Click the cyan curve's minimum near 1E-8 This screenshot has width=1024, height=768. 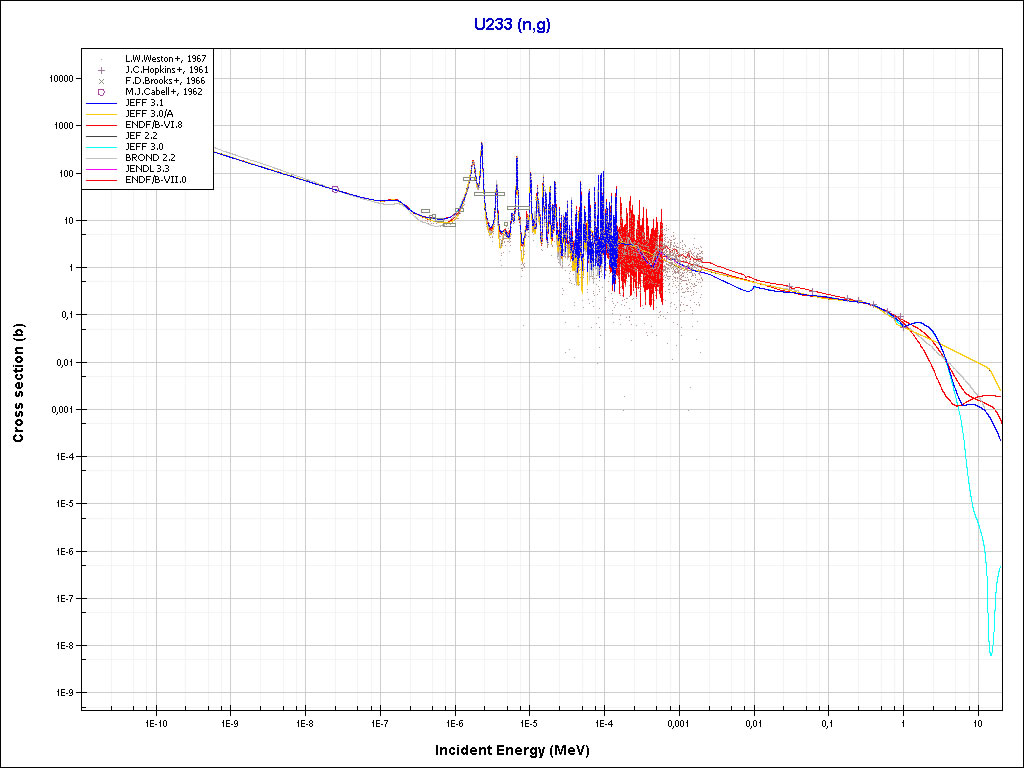click(990, 655)
